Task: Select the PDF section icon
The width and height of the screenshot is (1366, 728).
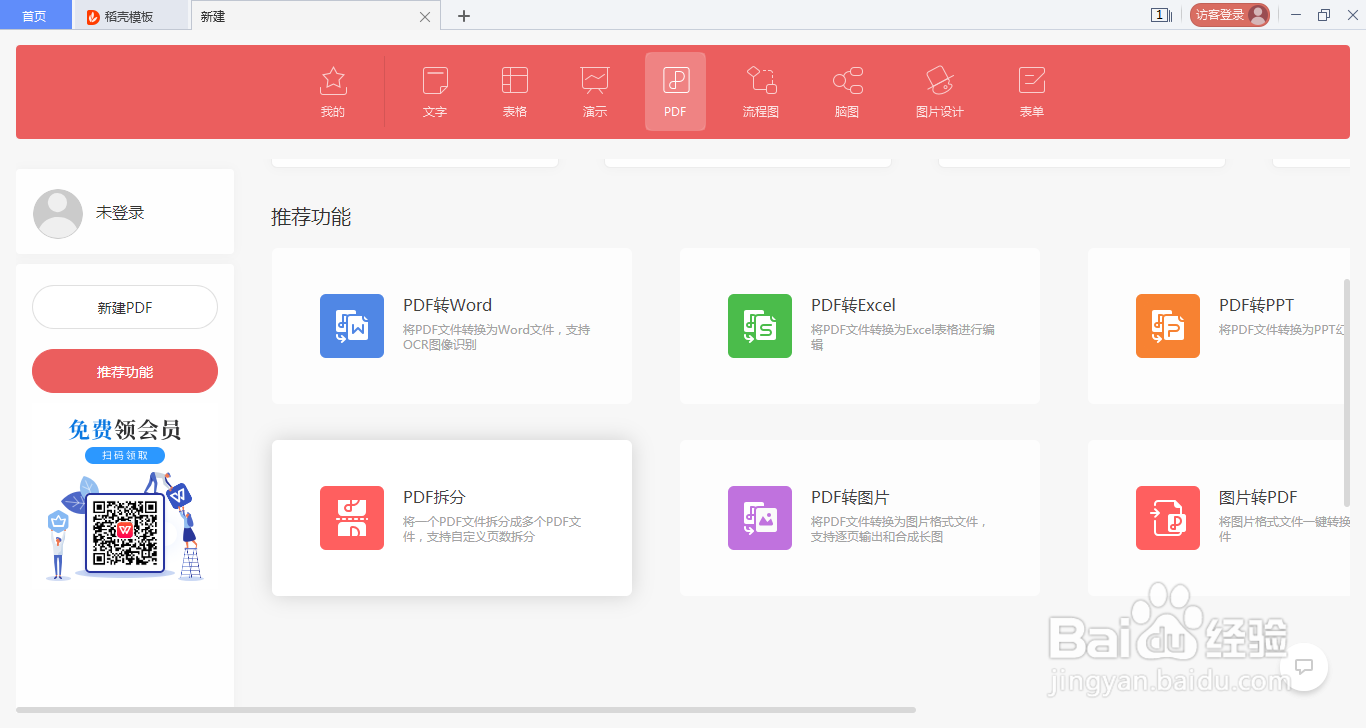Action: 675,90
